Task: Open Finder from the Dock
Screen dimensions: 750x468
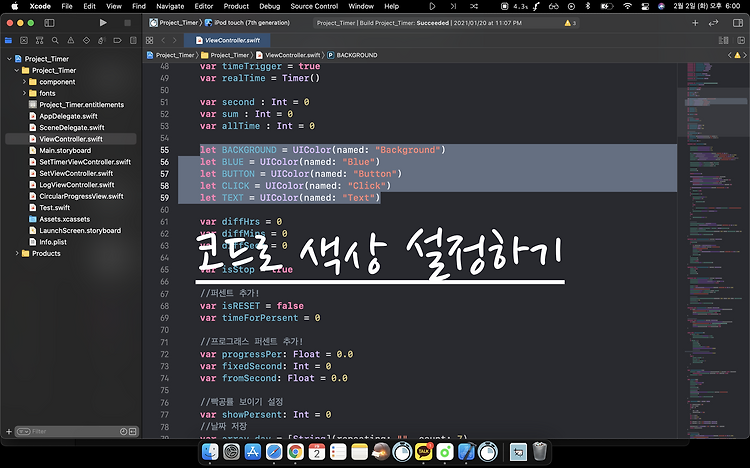Action: click(210, 452)
